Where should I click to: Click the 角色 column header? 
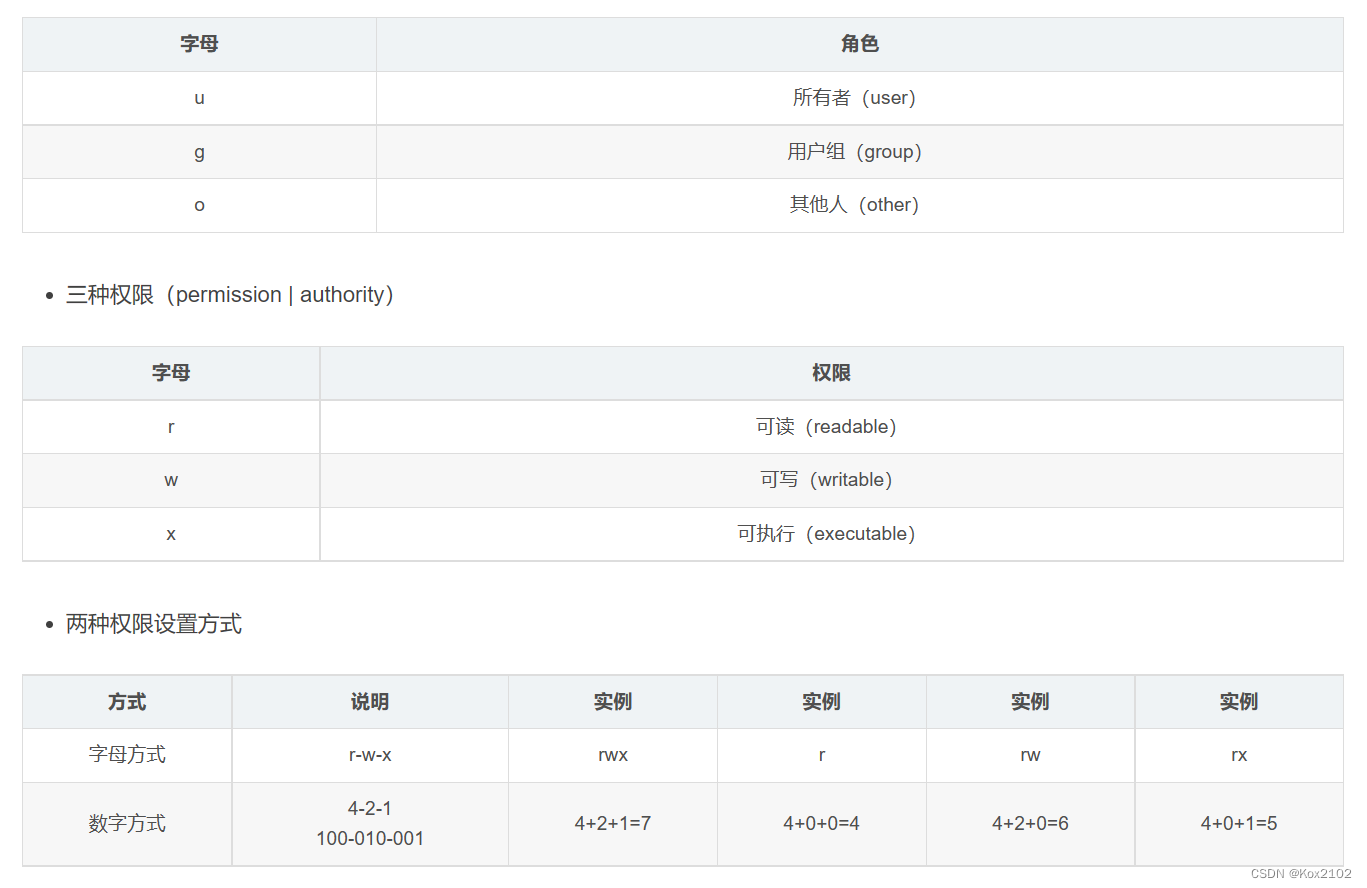860,44
